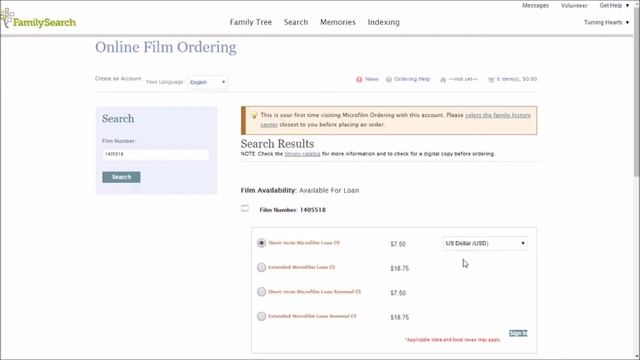Click the $18.75 price for Extended Loan
Image resolution: width=640 pixels, height=360 pixels.
tap(399, 269)
